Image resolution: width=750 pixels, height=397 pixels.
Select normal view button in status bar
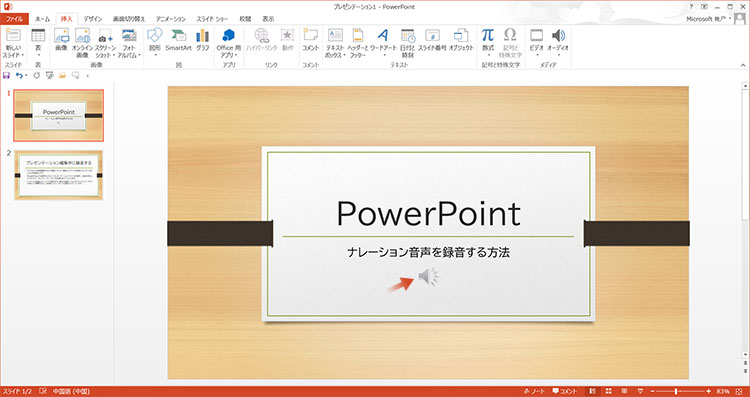click(x=593, y=391)
